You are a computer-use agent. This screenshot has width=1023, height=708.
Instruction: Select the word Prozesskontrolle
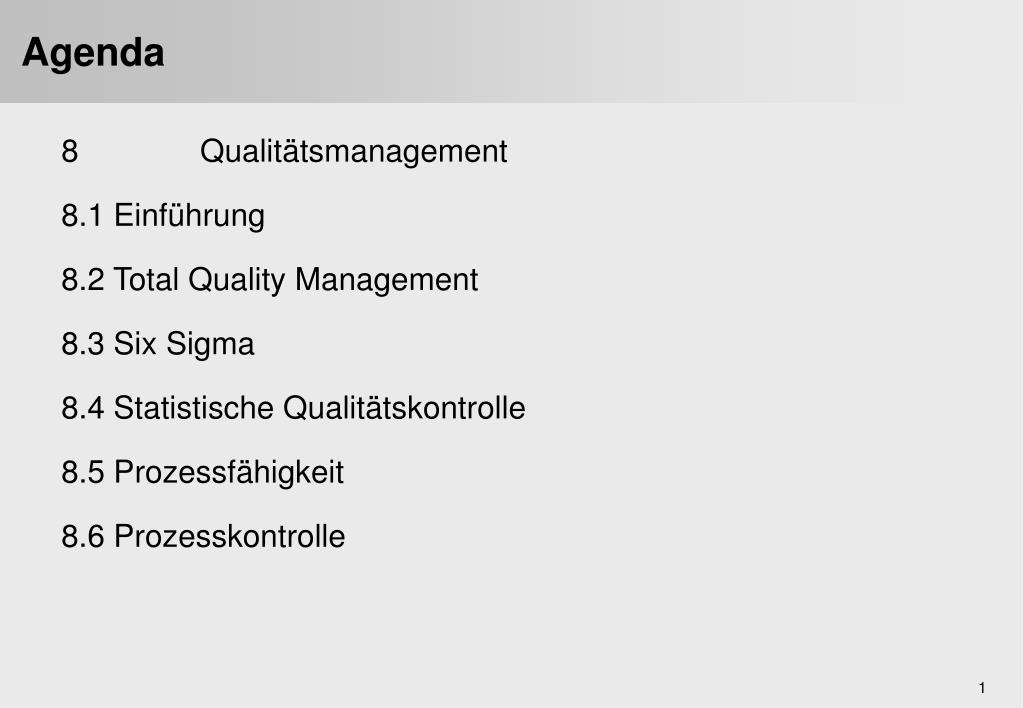tap(230, 536)
